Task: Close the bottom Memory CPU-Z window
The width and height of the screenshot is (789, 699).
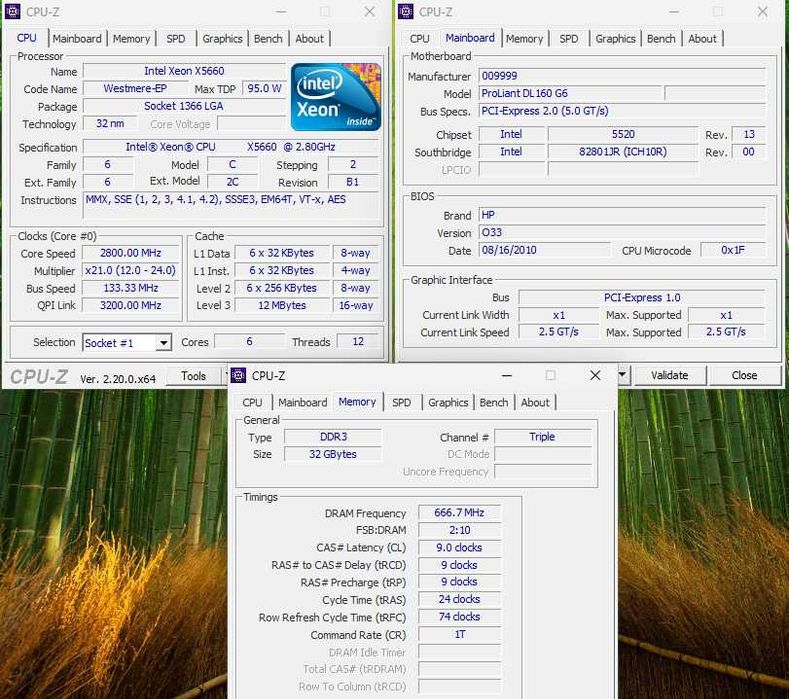Action: pos(595,375)
